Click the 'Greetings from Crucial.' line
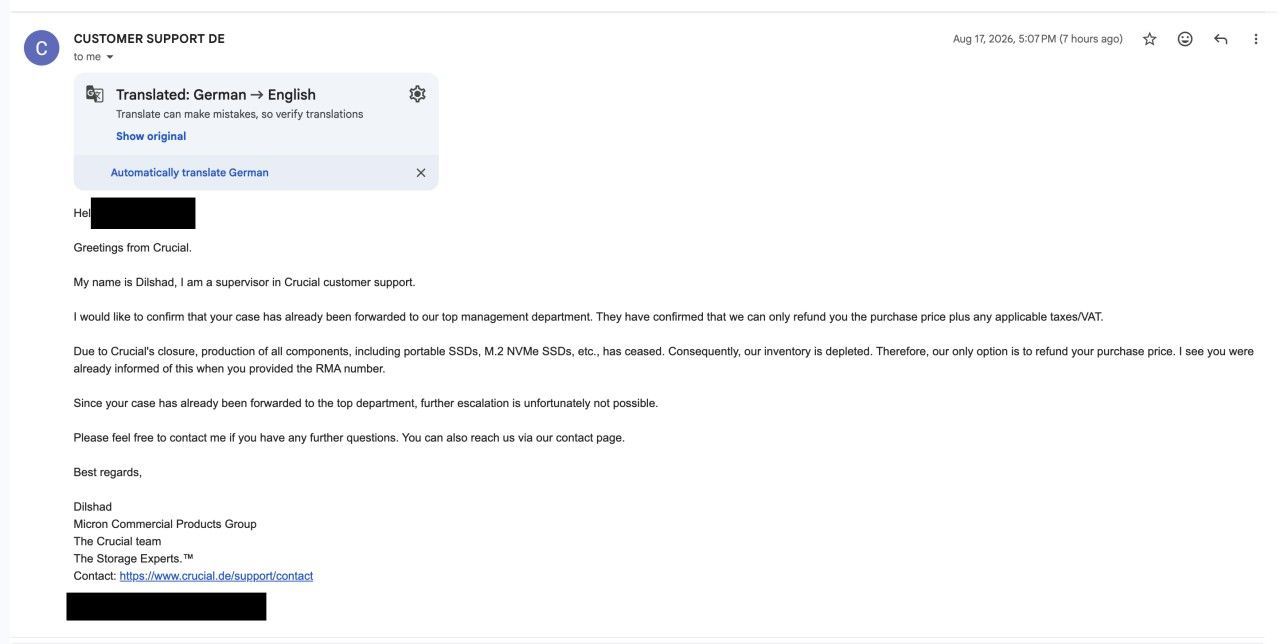 click(132, 247)
